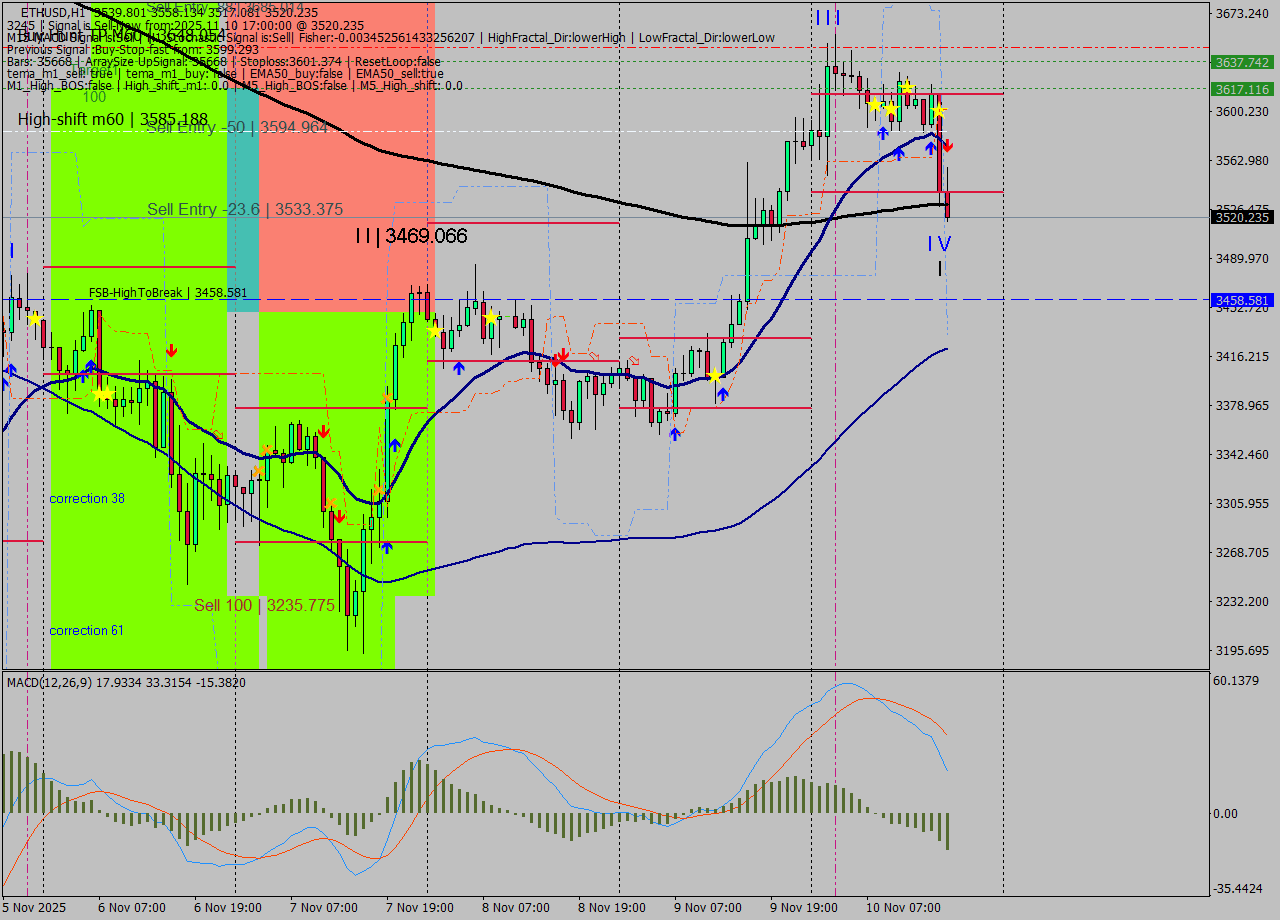Click the MACD(12,26,9) indicator label
The image size is (1280, 920).
click(62, 682)
